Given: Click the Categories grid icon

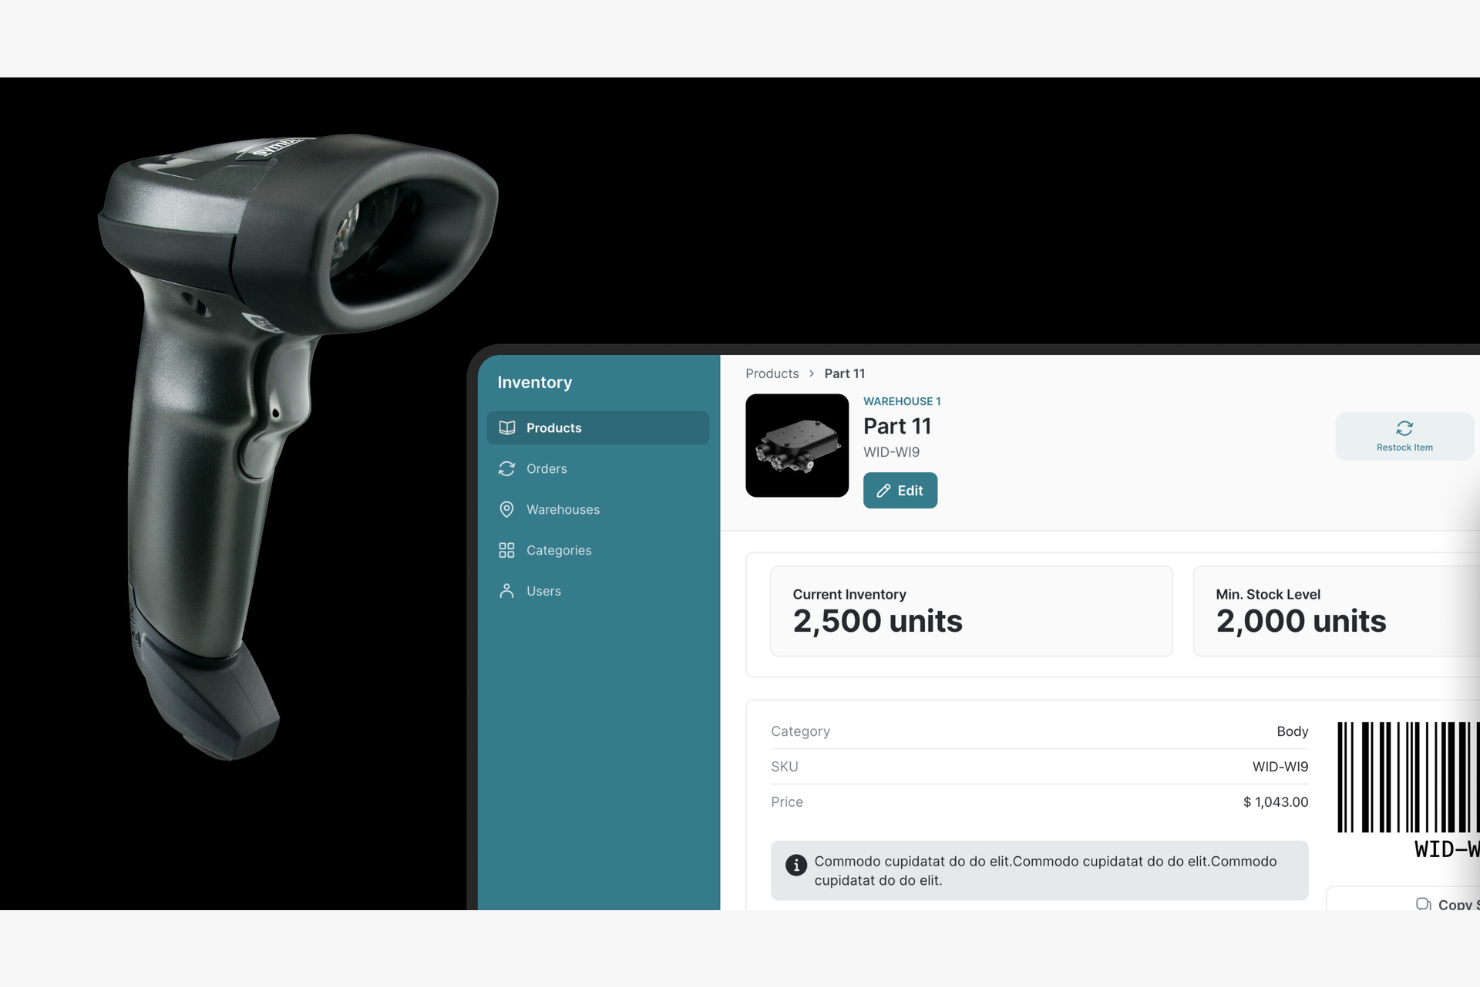Looking at the screenshot, I should tap(507, 549).
